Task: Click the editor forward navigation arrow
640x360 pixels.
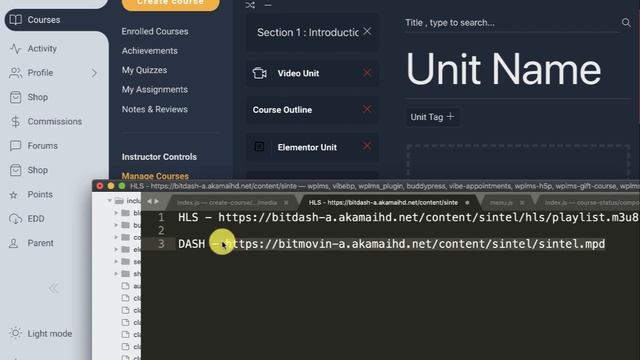Action: point(156,202)
